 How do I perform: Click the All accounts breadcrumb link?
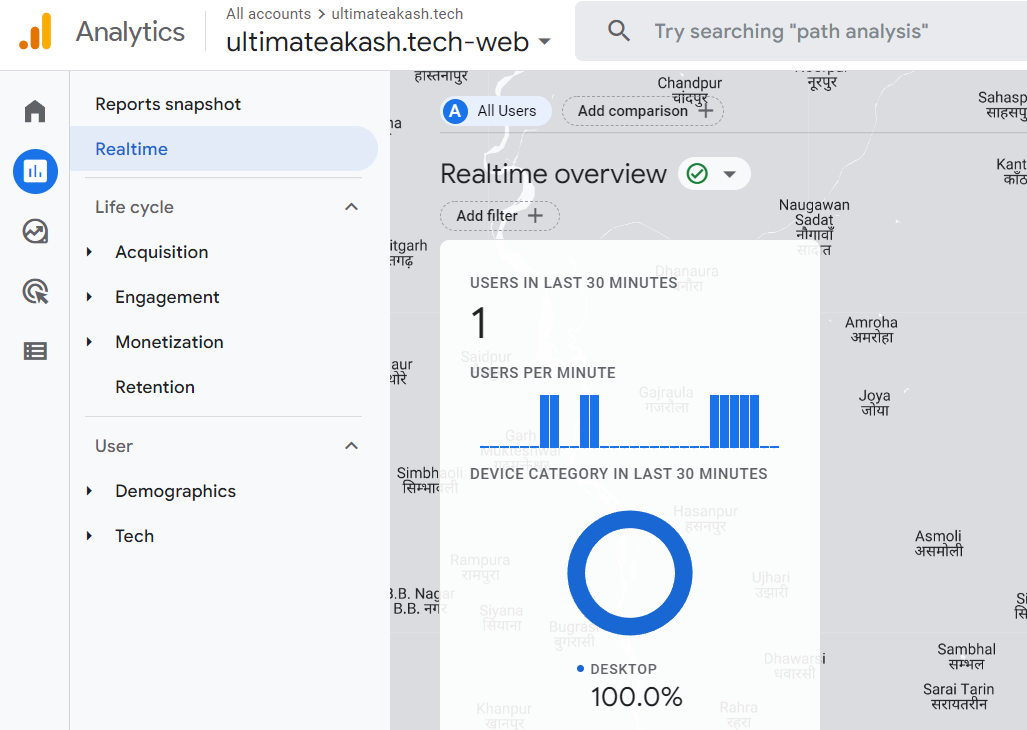pyautogui.click(x=268, y=14)
